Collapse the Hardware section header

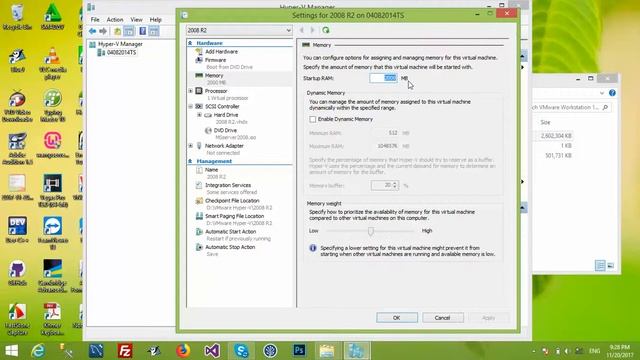190,43
